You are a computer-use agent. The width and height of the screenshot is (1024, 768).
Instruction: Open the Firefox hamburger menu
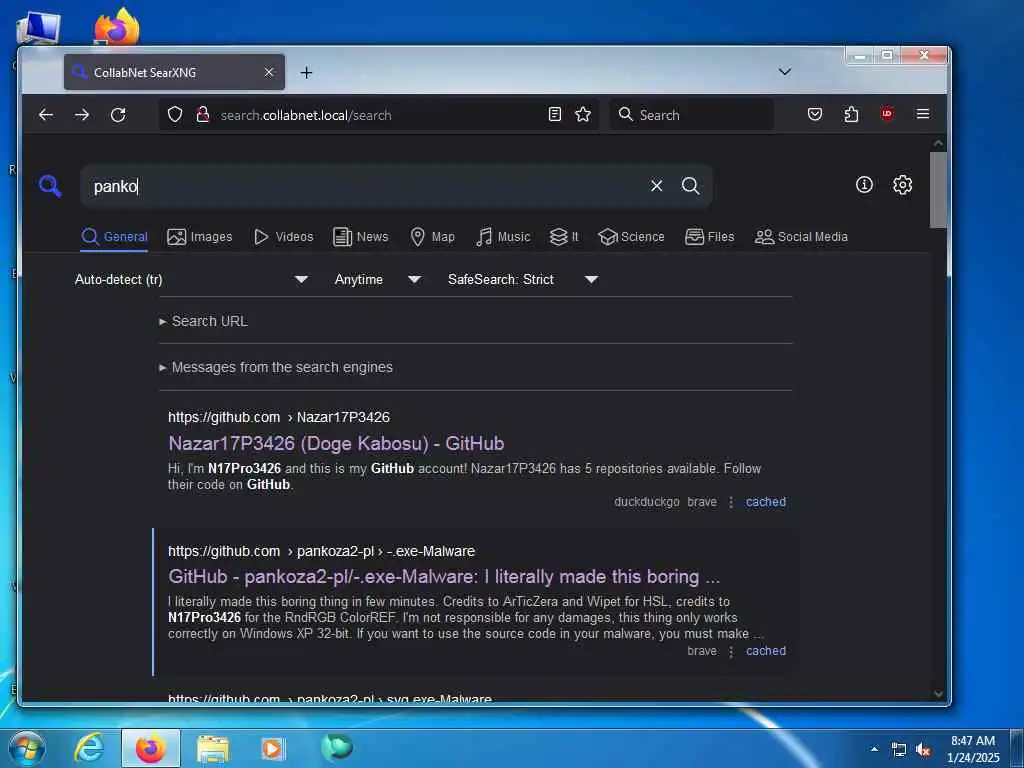click(923, 114)
